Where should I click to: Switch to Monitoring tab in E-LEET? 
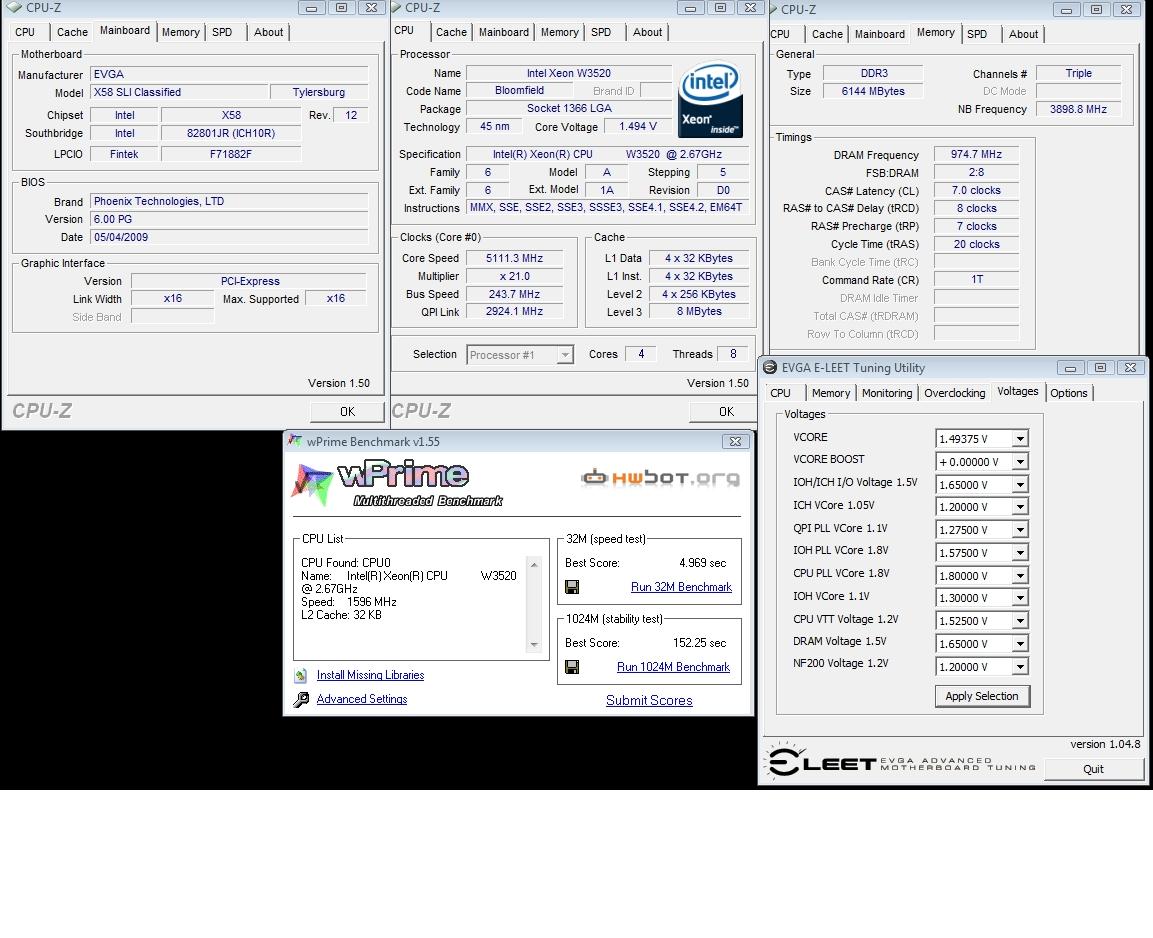(887, 393)
